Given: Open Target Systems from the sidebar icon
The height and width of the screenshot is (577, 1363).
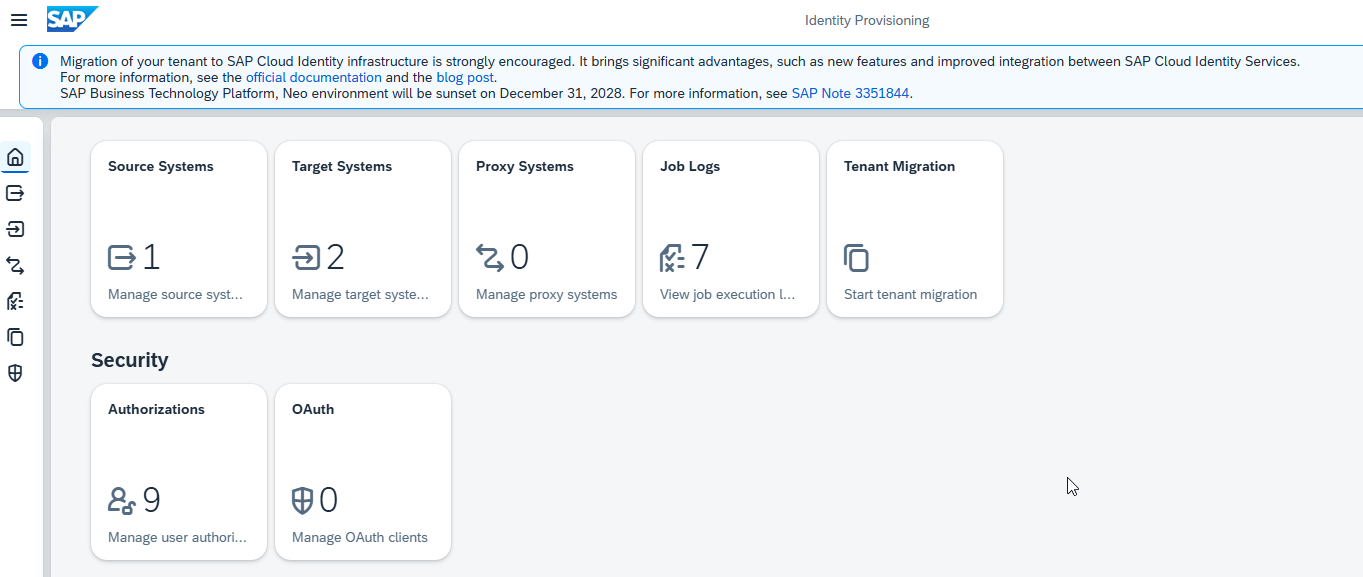Looking at the screenshot, I should (x=15, y=229).
